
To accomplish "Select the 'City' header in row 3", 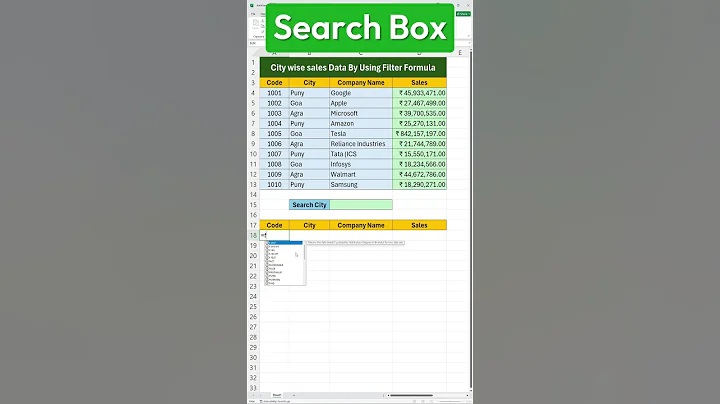I will 309,83.
